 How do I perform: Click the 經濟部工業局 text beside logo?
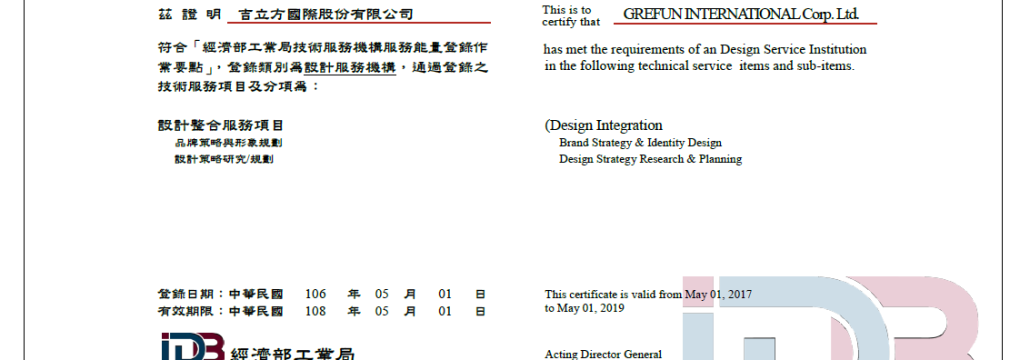click(293, 354)
